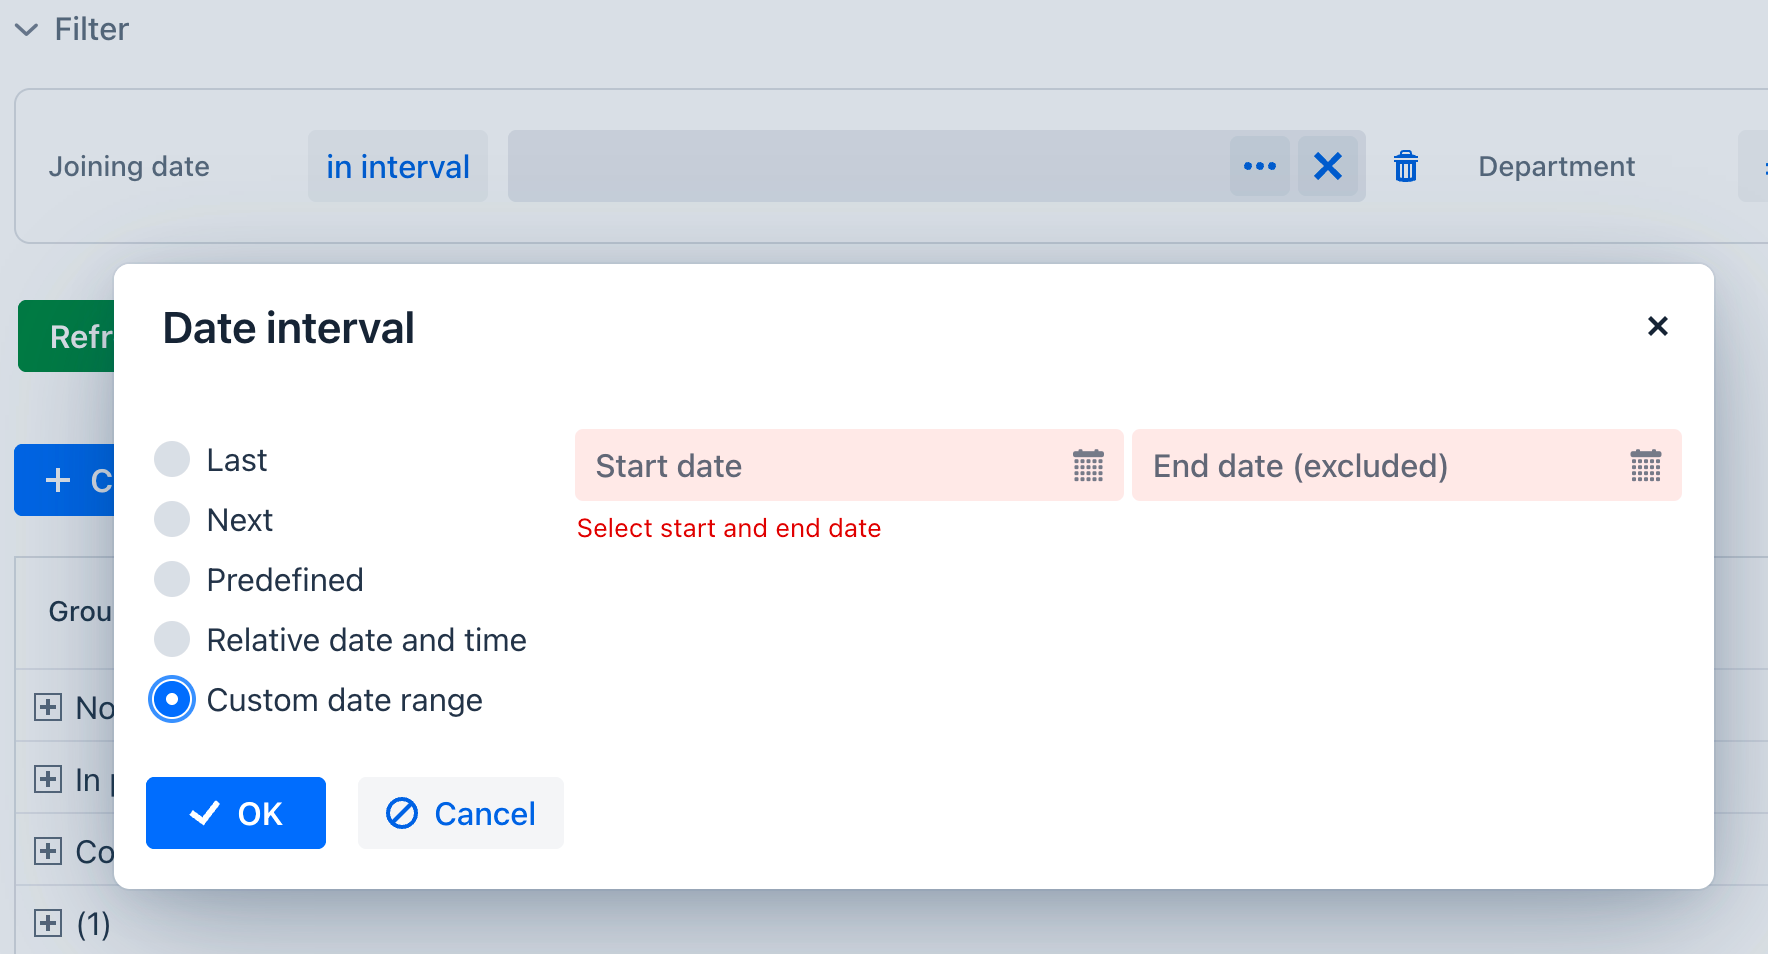
Task: Select the Custom date range option
Action: pyautogui.click(x=172, y=700)
